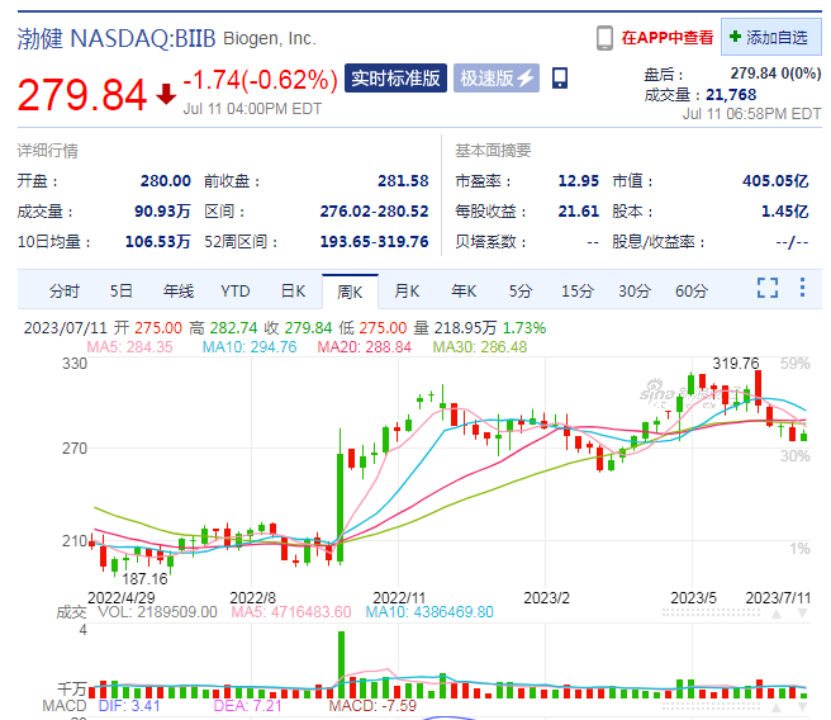Click the 详细行情 section heading
831x720 pixels.
[x=48, y=150]
